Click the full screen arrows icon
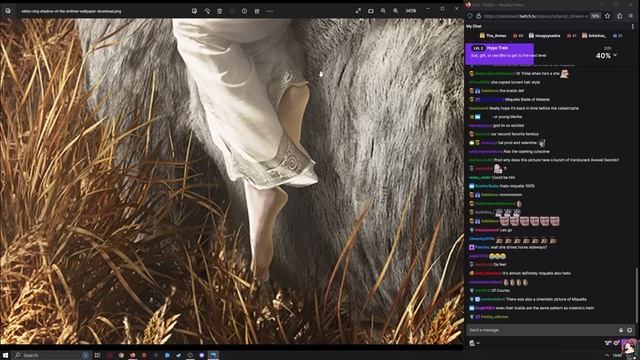Image resolution: width=640 pixels, height=360 pixels. click(x=358, y=11)
